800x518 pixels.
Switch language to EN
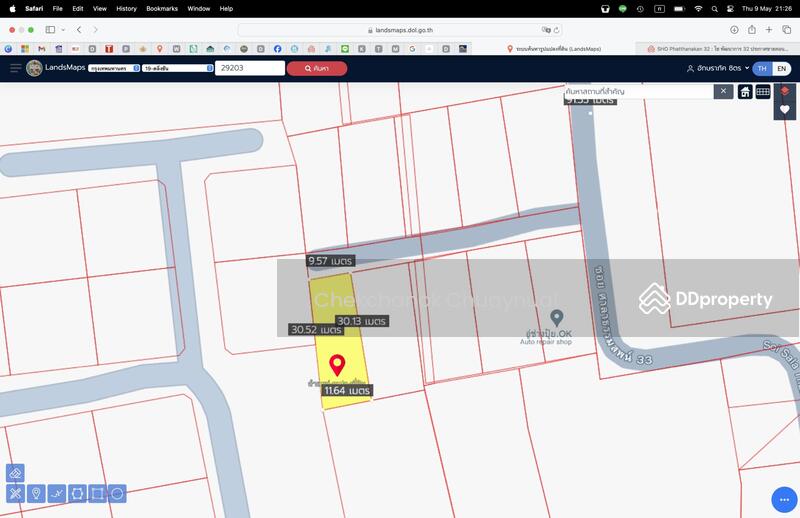(x=782, y=68)
